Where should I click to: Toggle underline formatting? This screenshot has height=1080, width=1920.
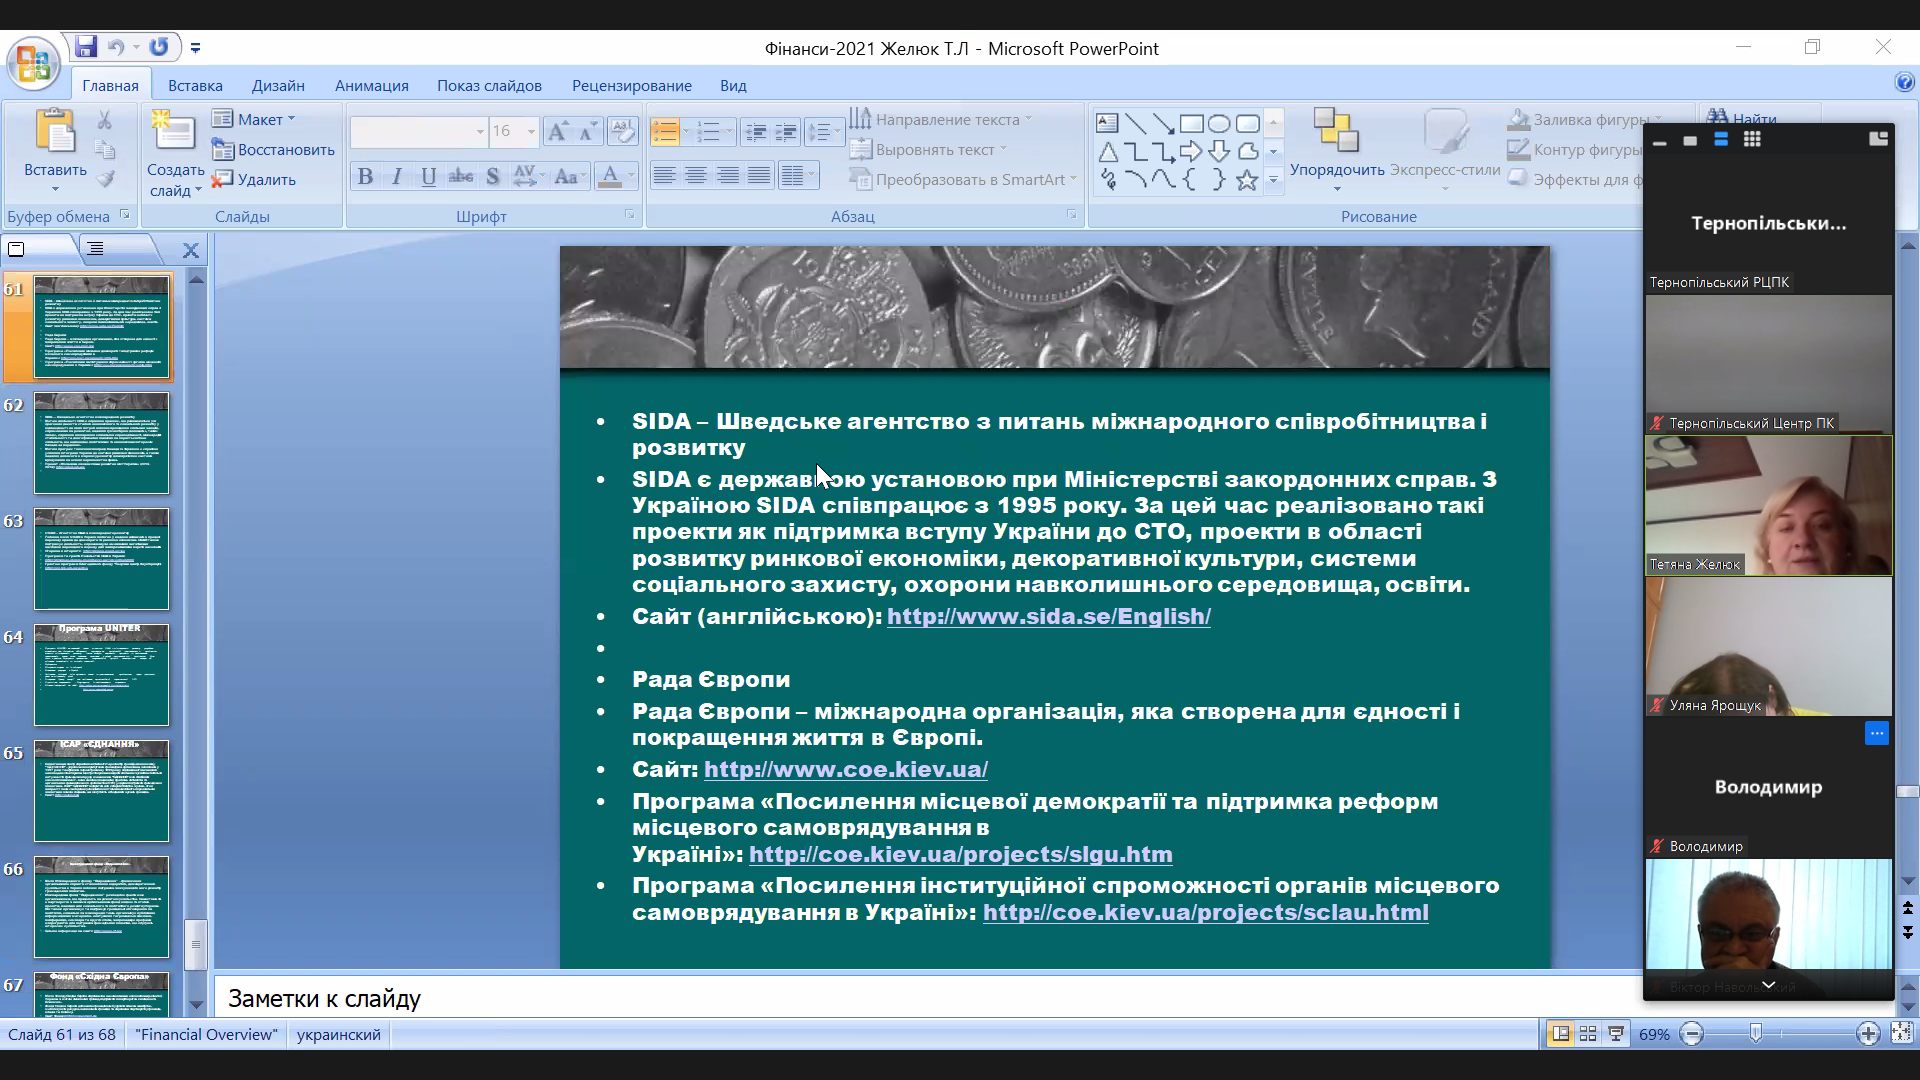pyautogui.click(x=428, y=177)
